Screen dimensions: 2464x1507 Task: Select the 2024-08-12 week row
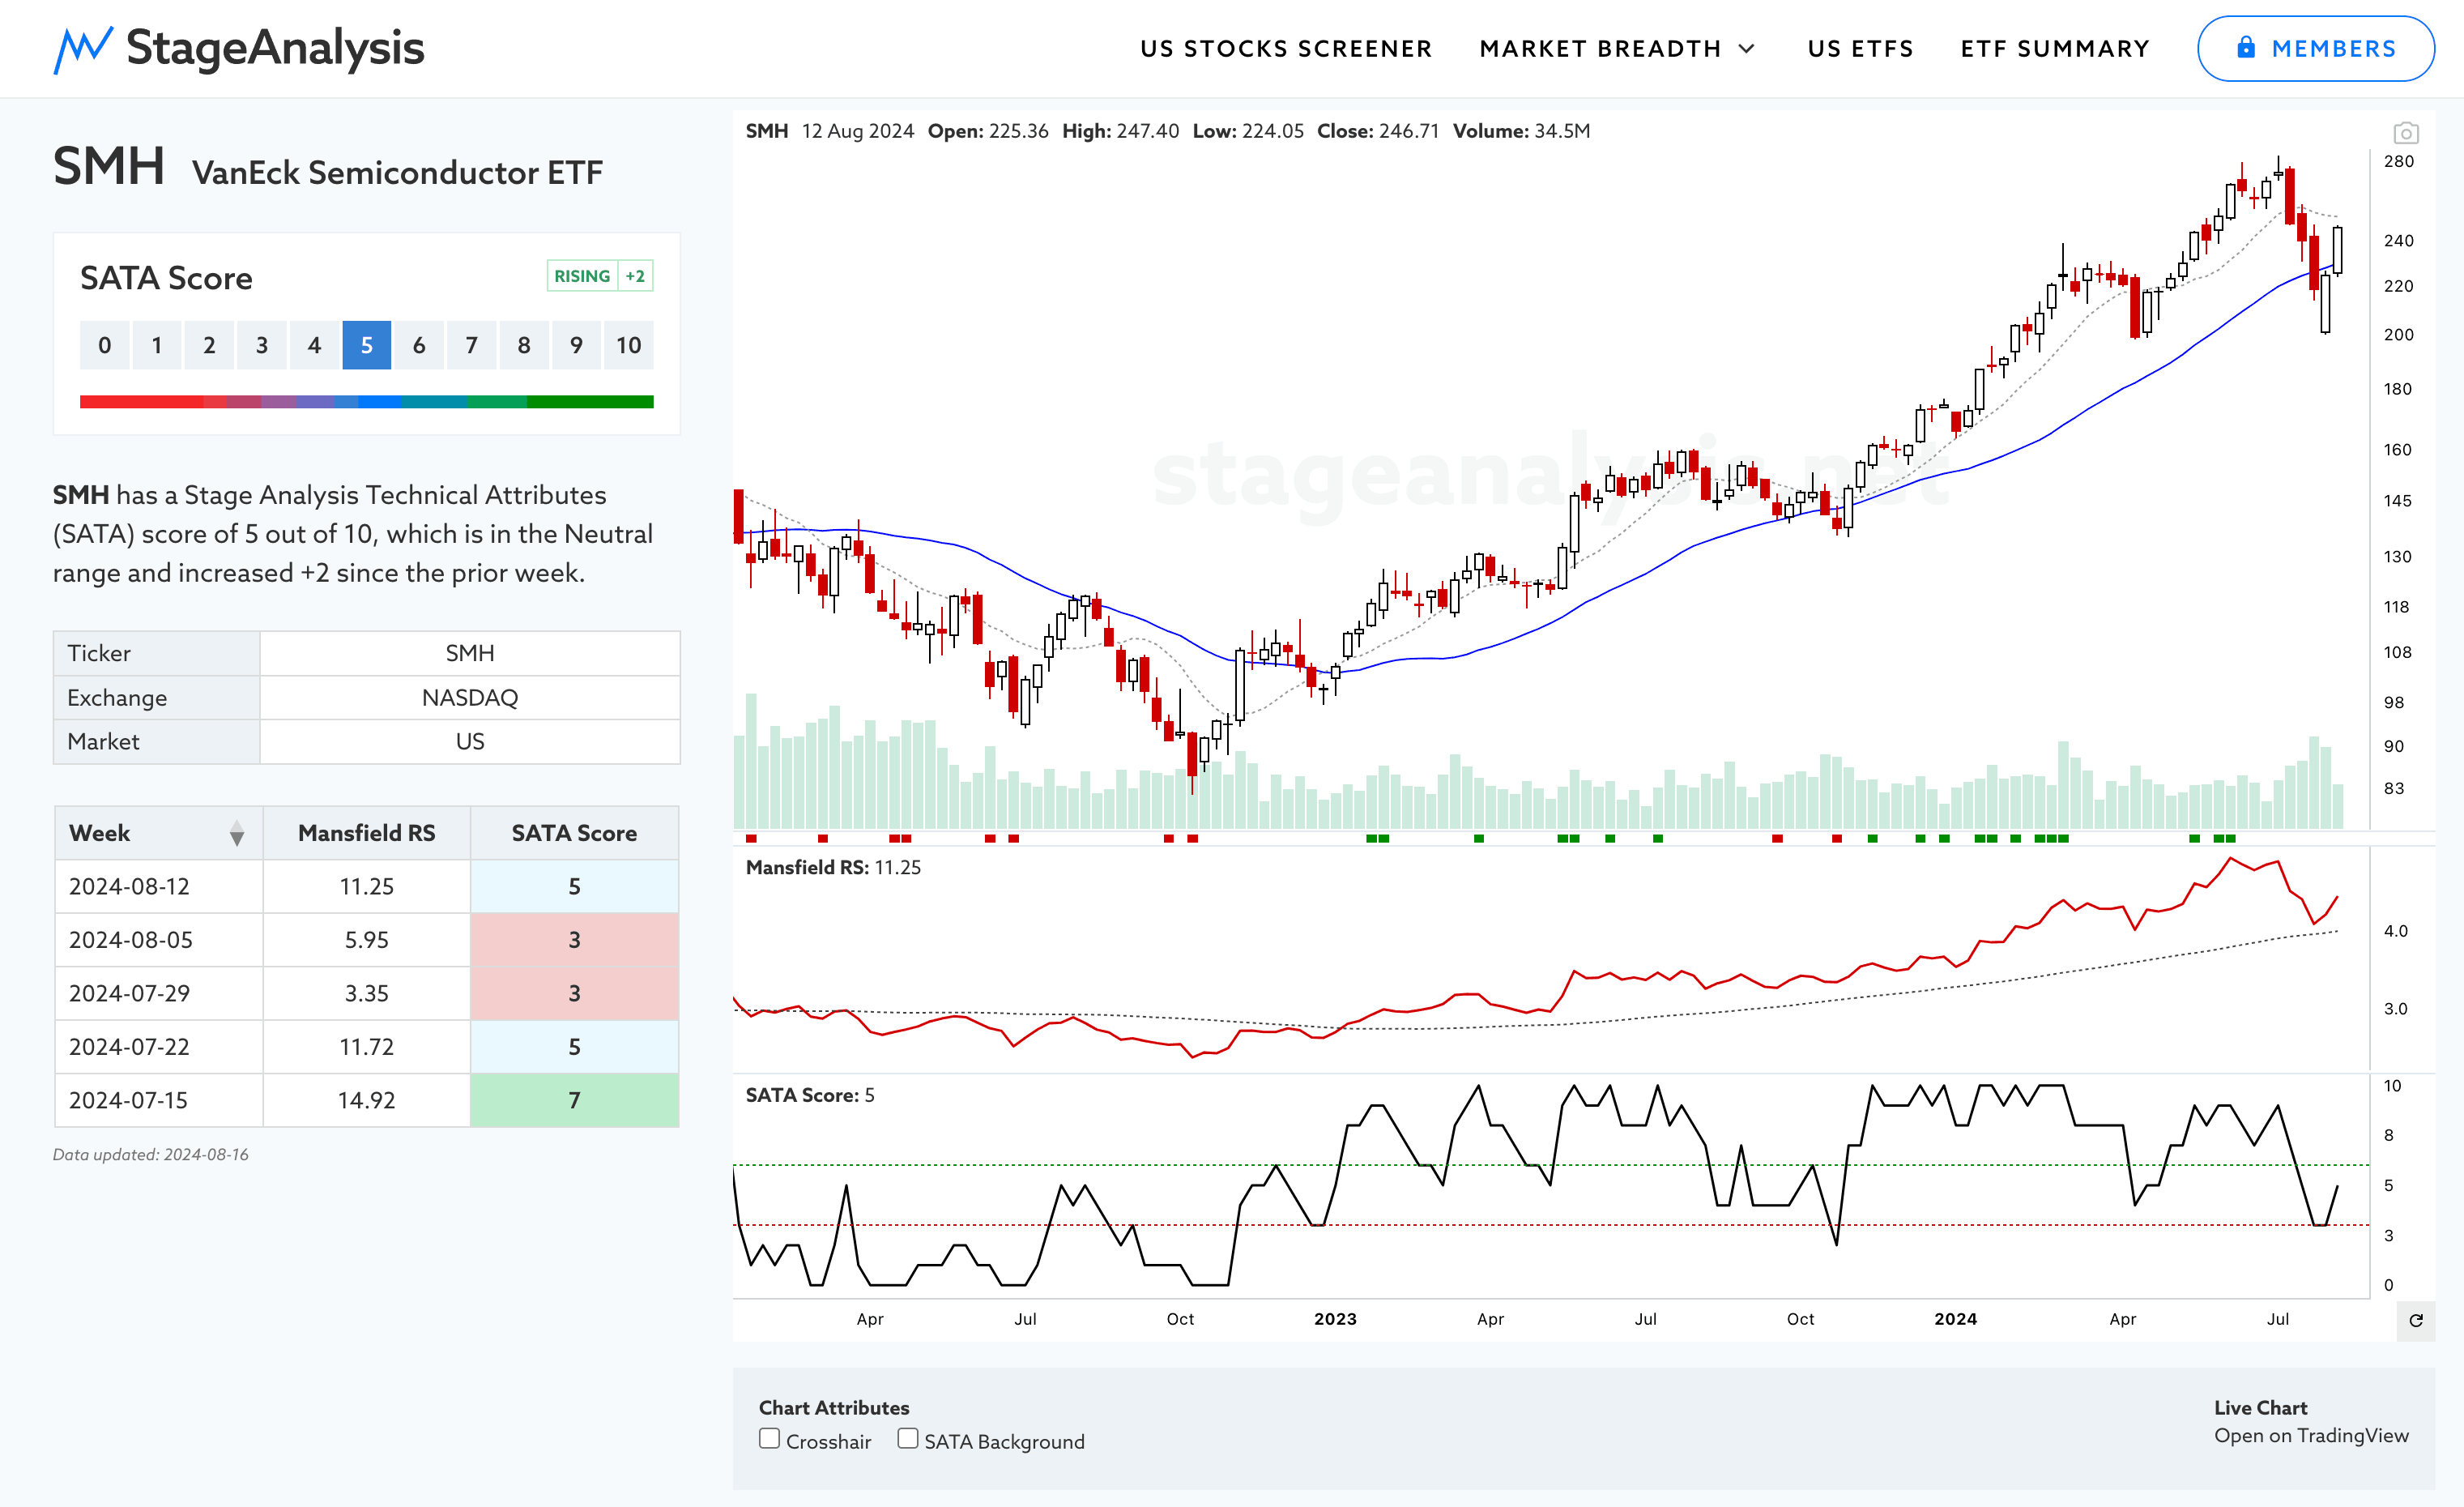(367, 886)
